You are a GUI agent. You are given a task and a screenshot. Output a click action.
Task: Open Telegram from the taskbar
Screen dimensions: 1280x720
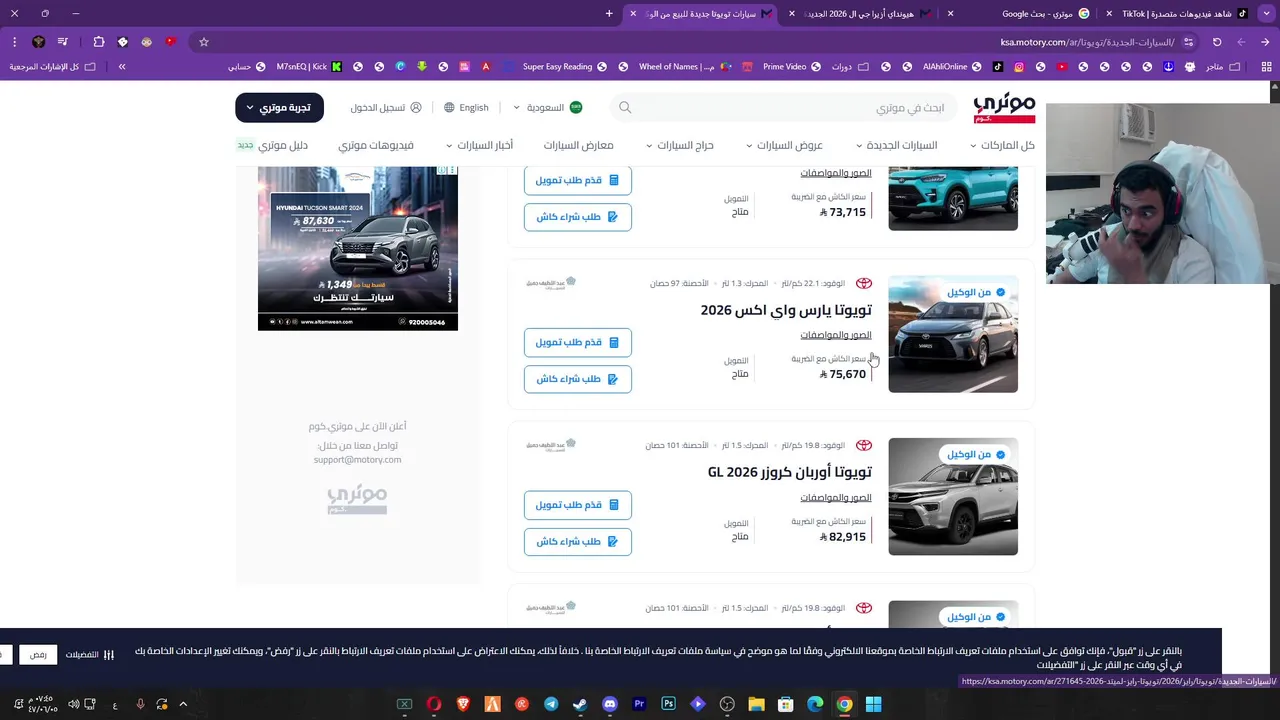(551, 704)
